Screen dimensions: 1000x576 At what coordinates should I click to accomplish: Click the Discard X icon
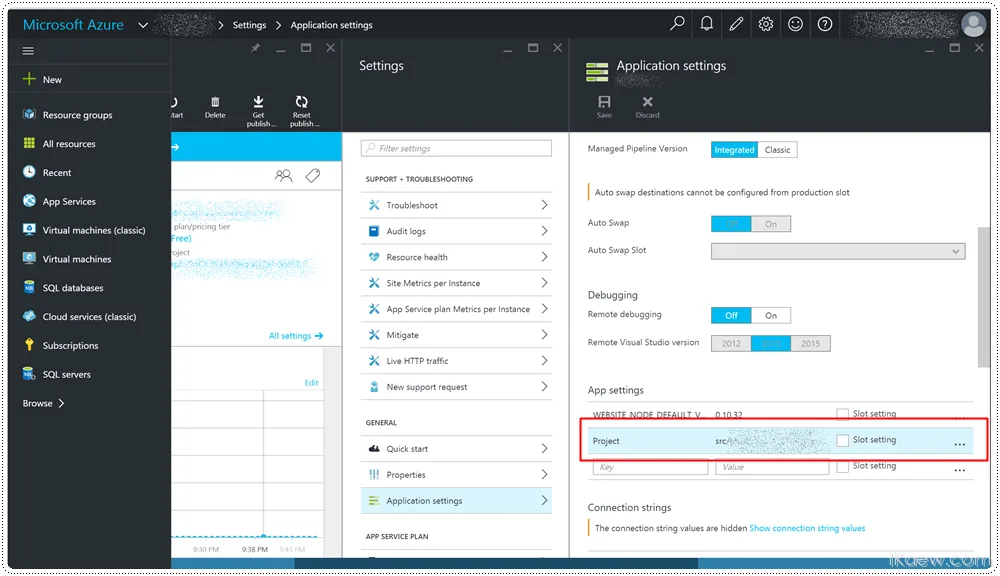coord(647,101)
